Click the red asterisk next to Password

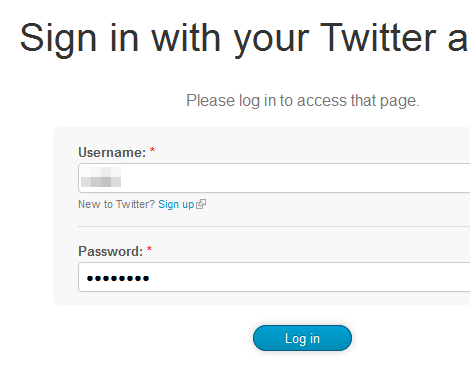coord(149,249)
